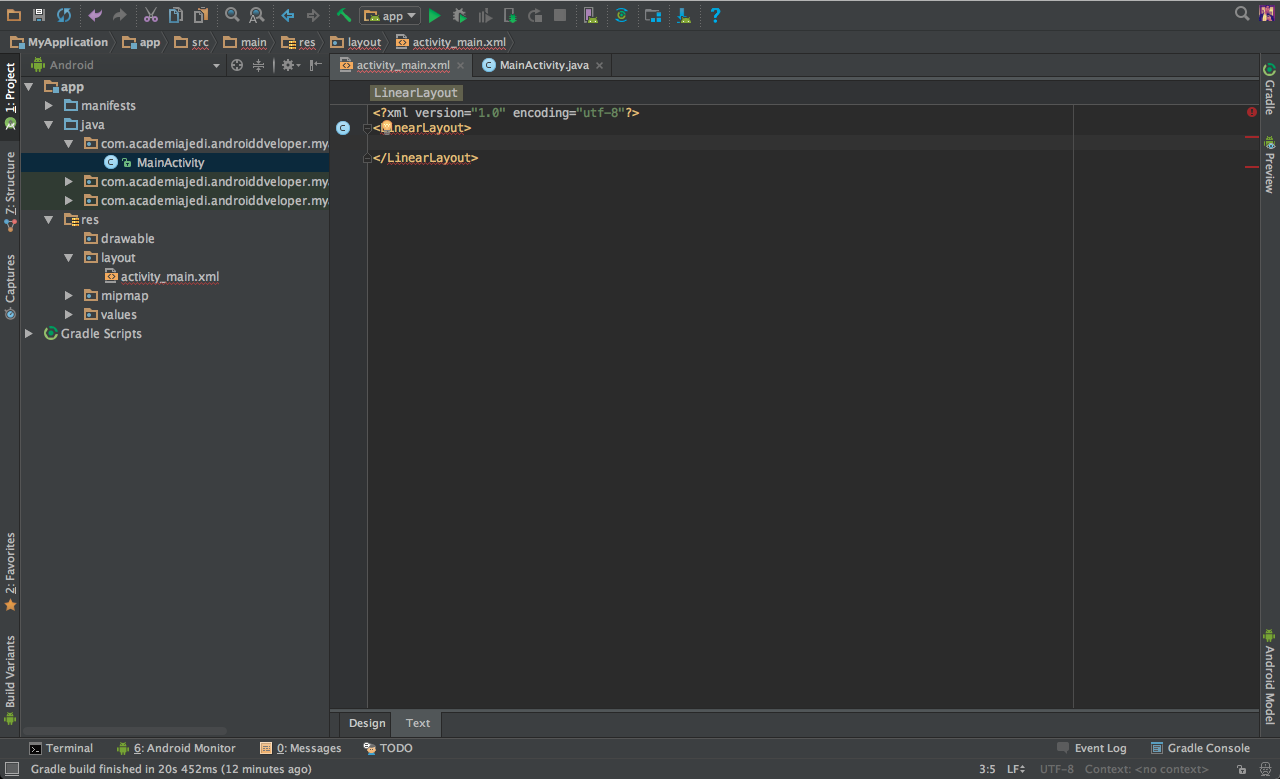The image size is (1280, 779).
Task: Click the Sync refresh icon in toolbar
Action: pos(64,15)
